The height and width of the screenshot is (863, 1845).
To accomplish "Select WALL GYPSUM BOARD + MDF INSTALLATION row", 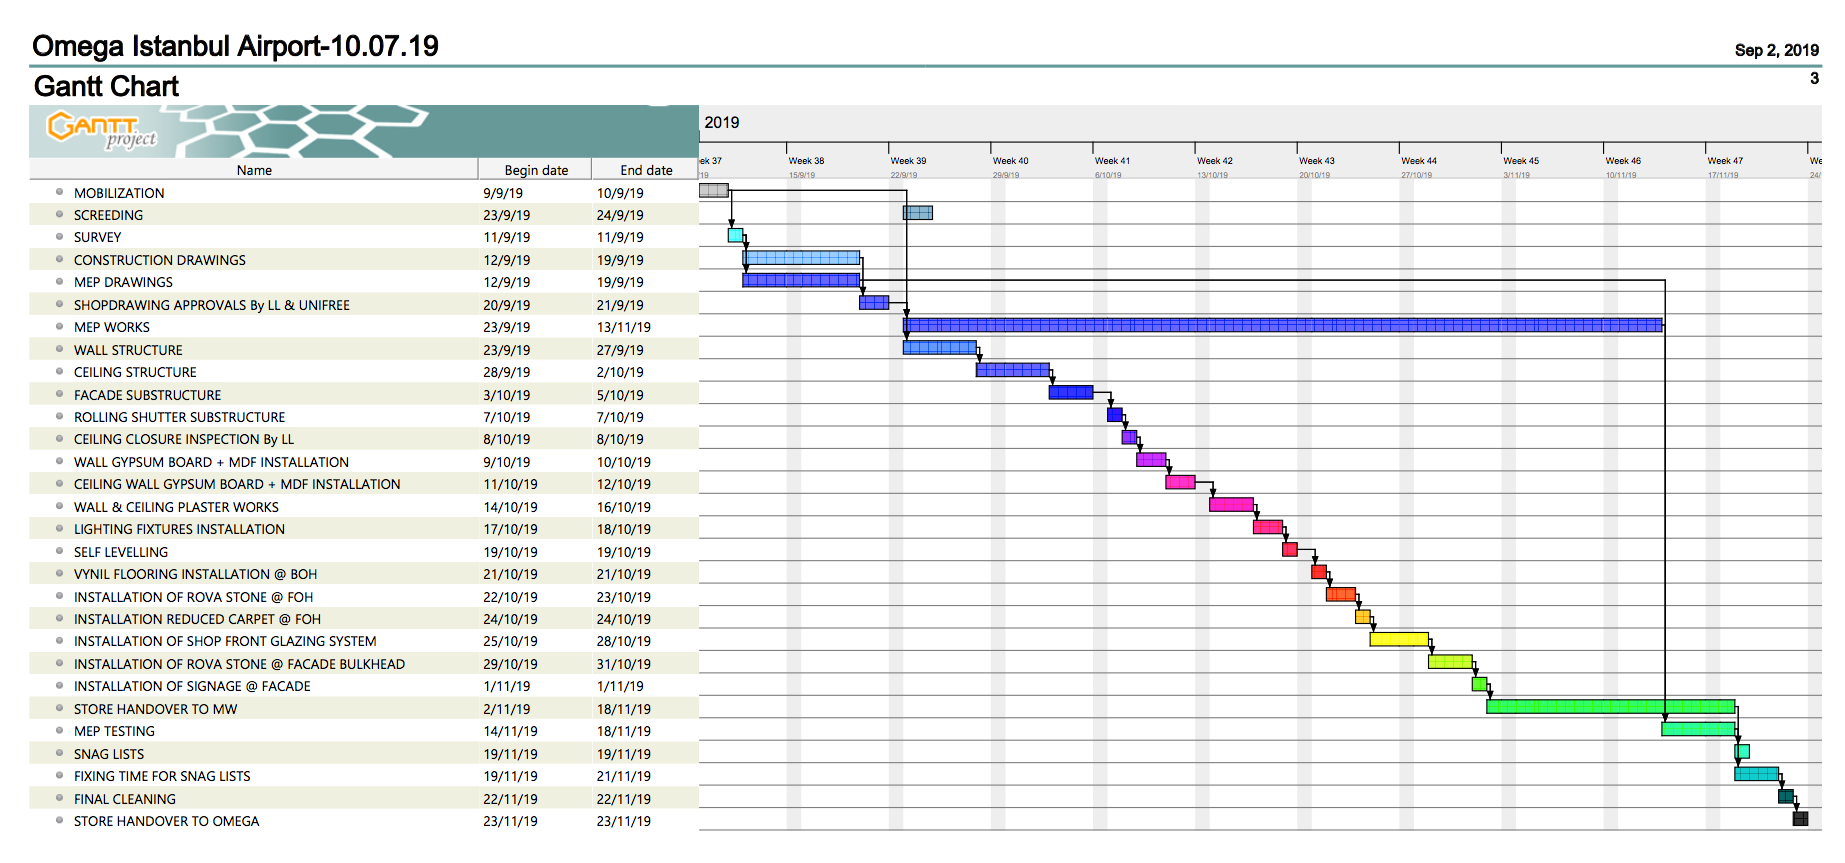I will 364,462.
